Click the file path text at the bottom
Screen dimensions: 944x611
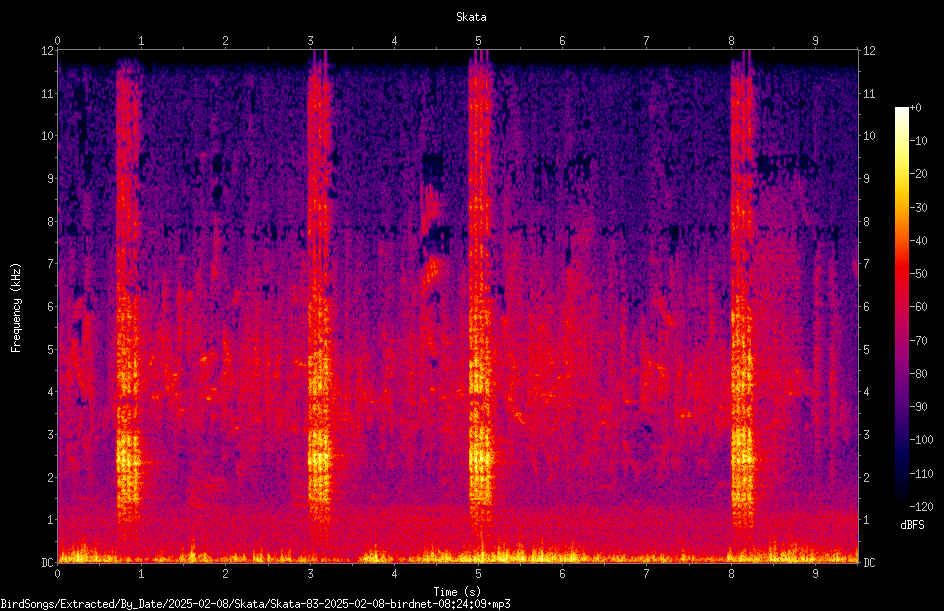pyautogui.click(x=255, y=604)
